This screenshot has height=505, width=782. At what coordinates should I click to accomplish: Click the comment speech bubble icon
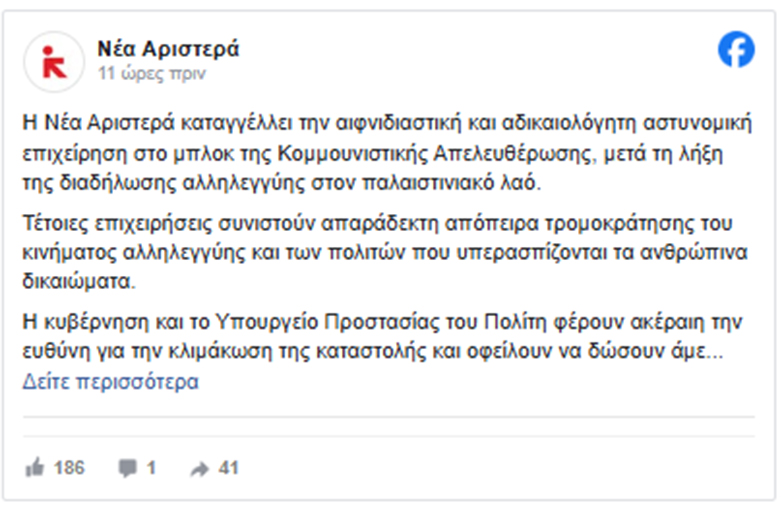(128, 467)
